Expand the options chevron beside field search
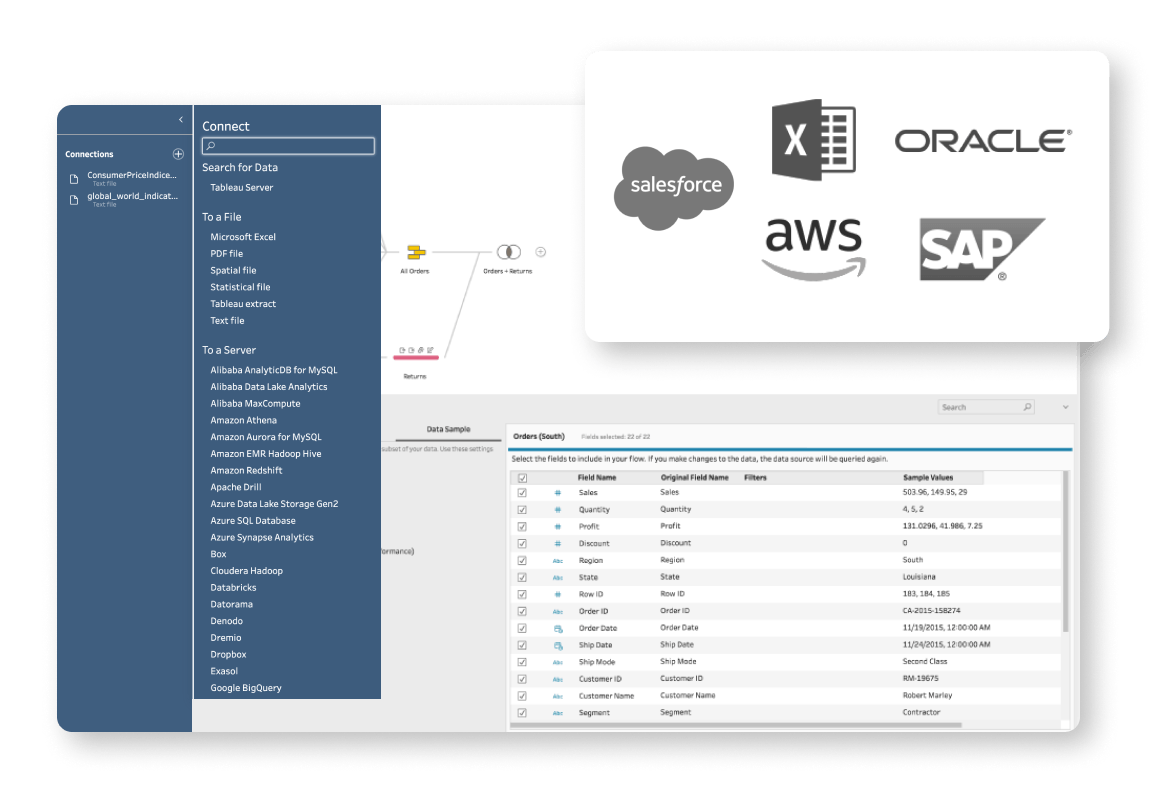 pyautogui.click(x=1066, y=407)
